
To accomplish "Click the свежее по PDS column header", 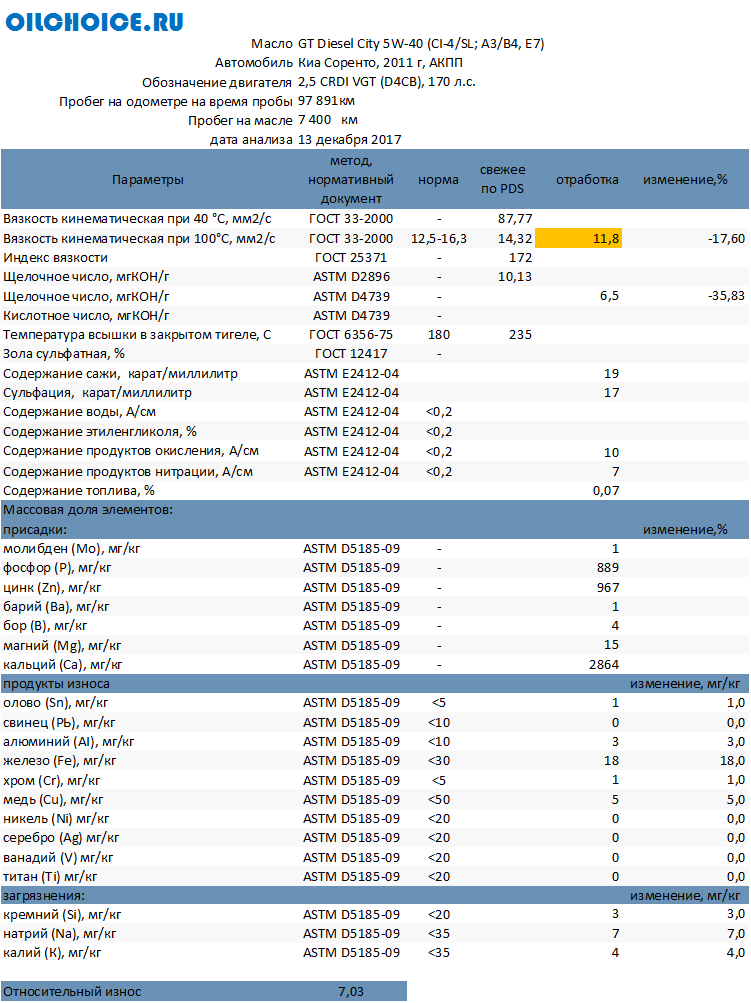I will click(x=502, y=179).
